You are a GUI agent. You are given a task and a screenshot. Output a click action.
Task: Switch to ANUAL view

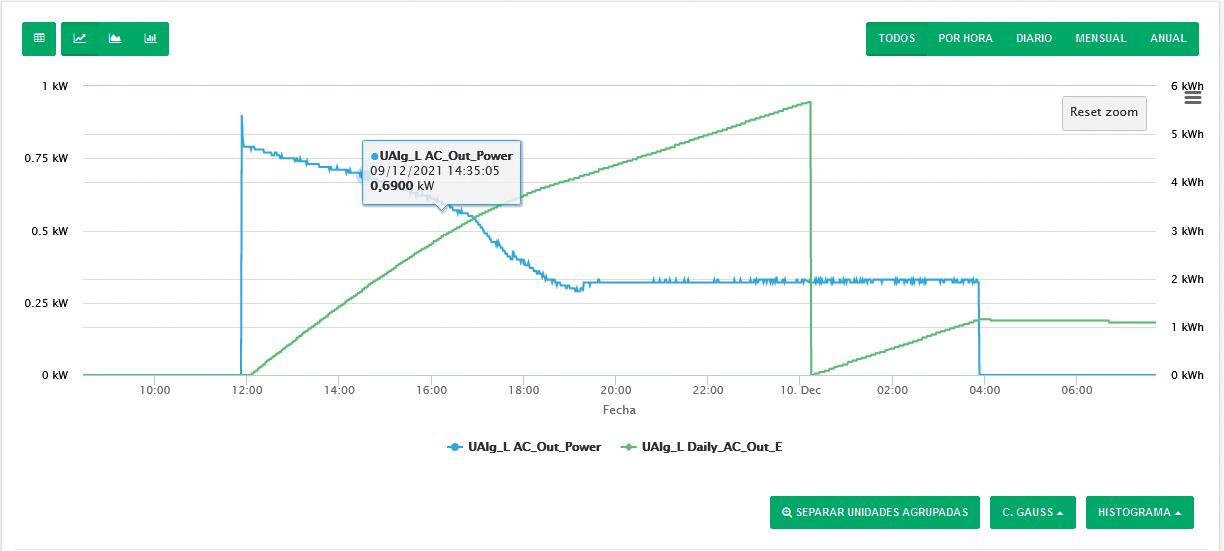[1168, 39]
